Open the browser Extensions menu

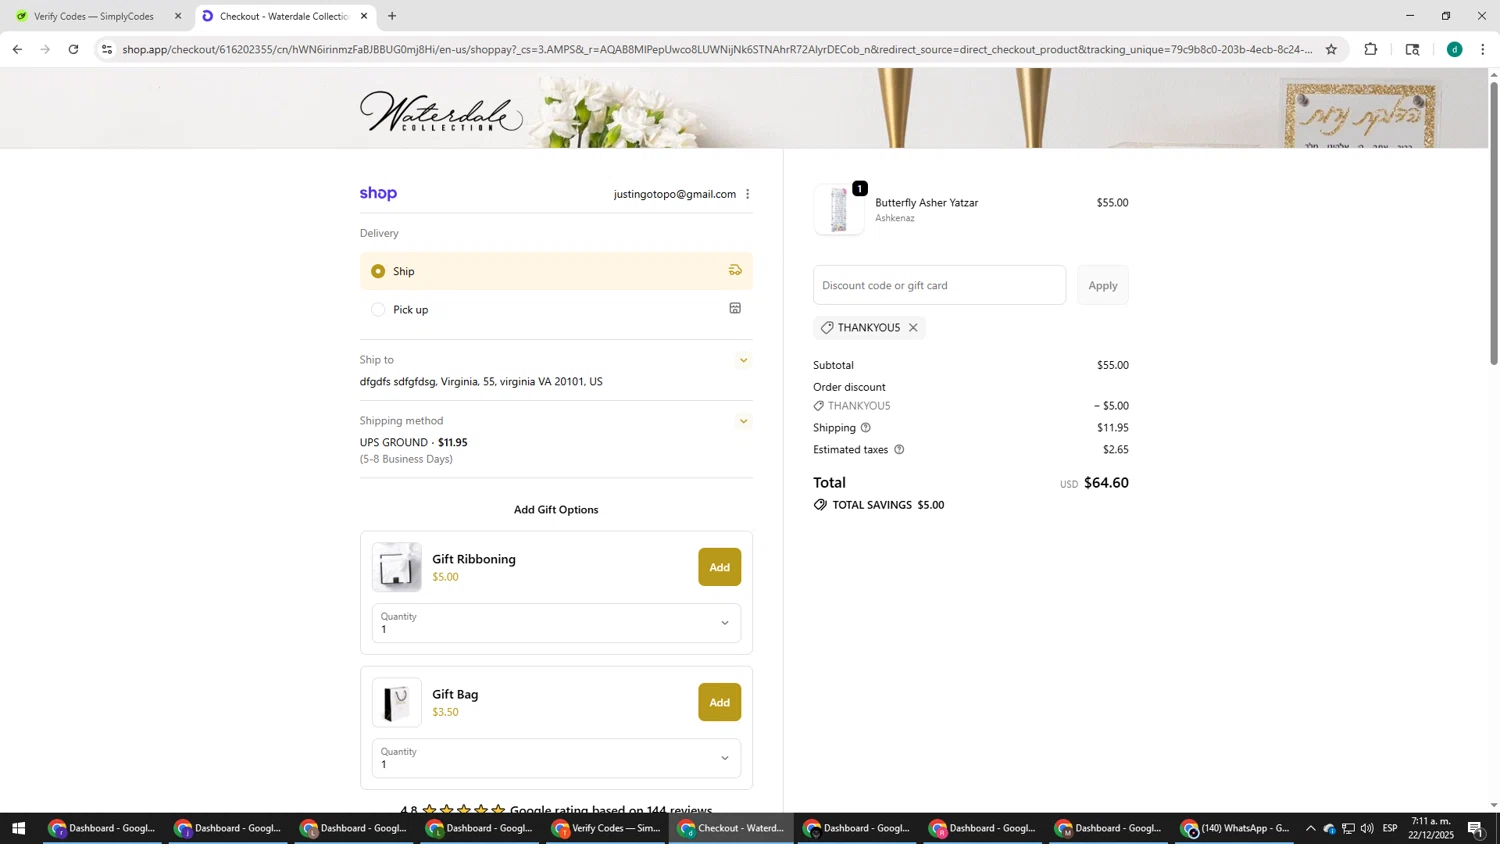coord(1371,49)
